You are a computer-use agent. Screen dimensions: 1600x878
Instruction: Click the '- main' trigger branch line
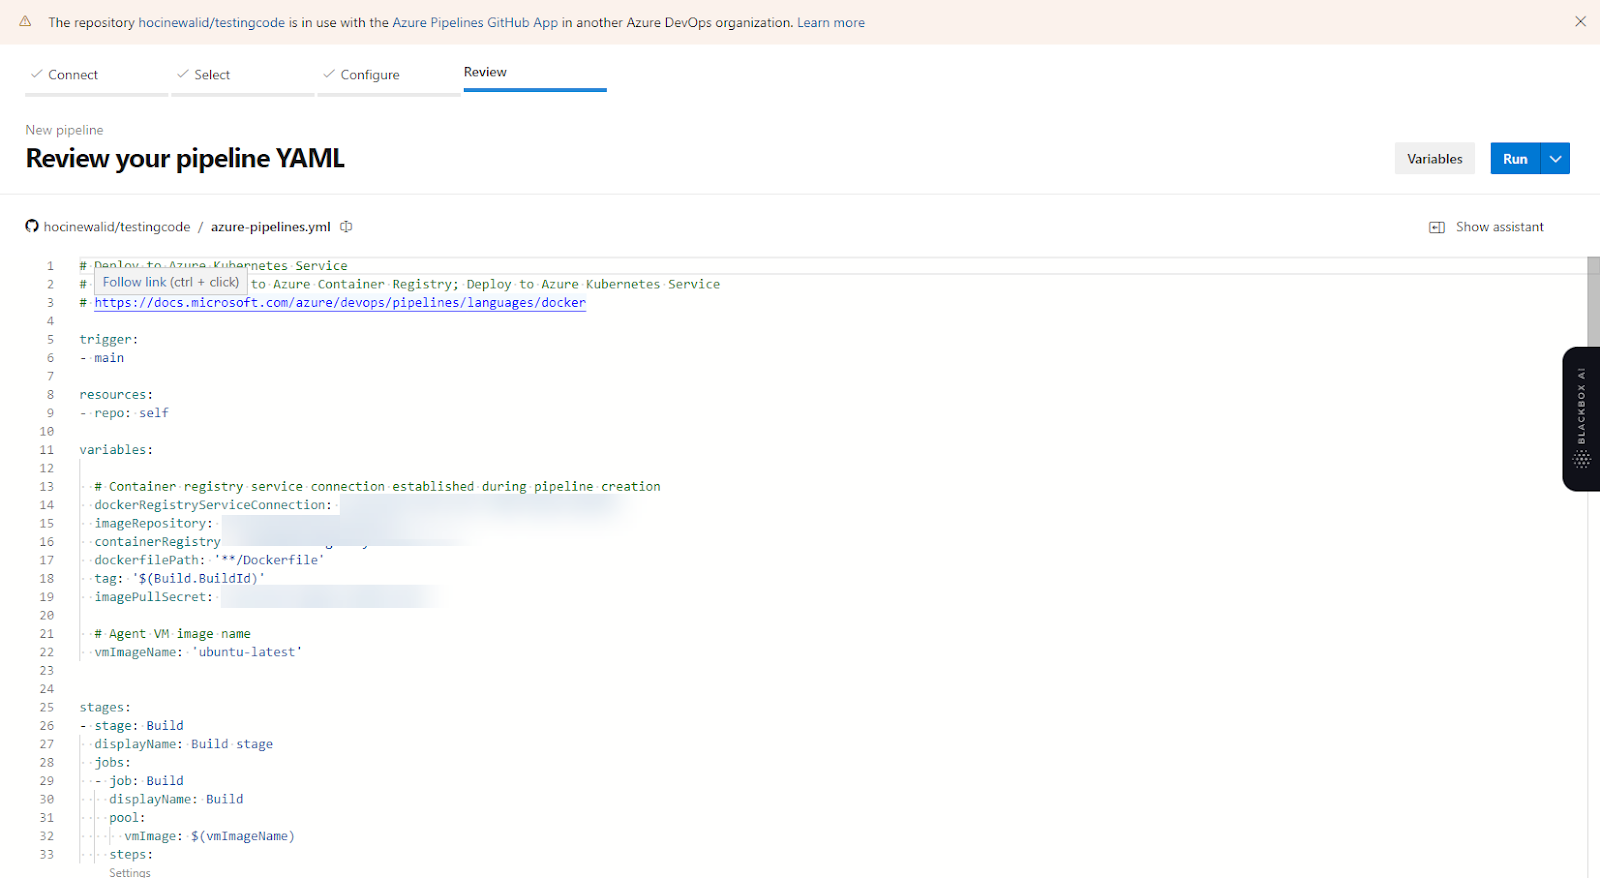tap(102, 358)
